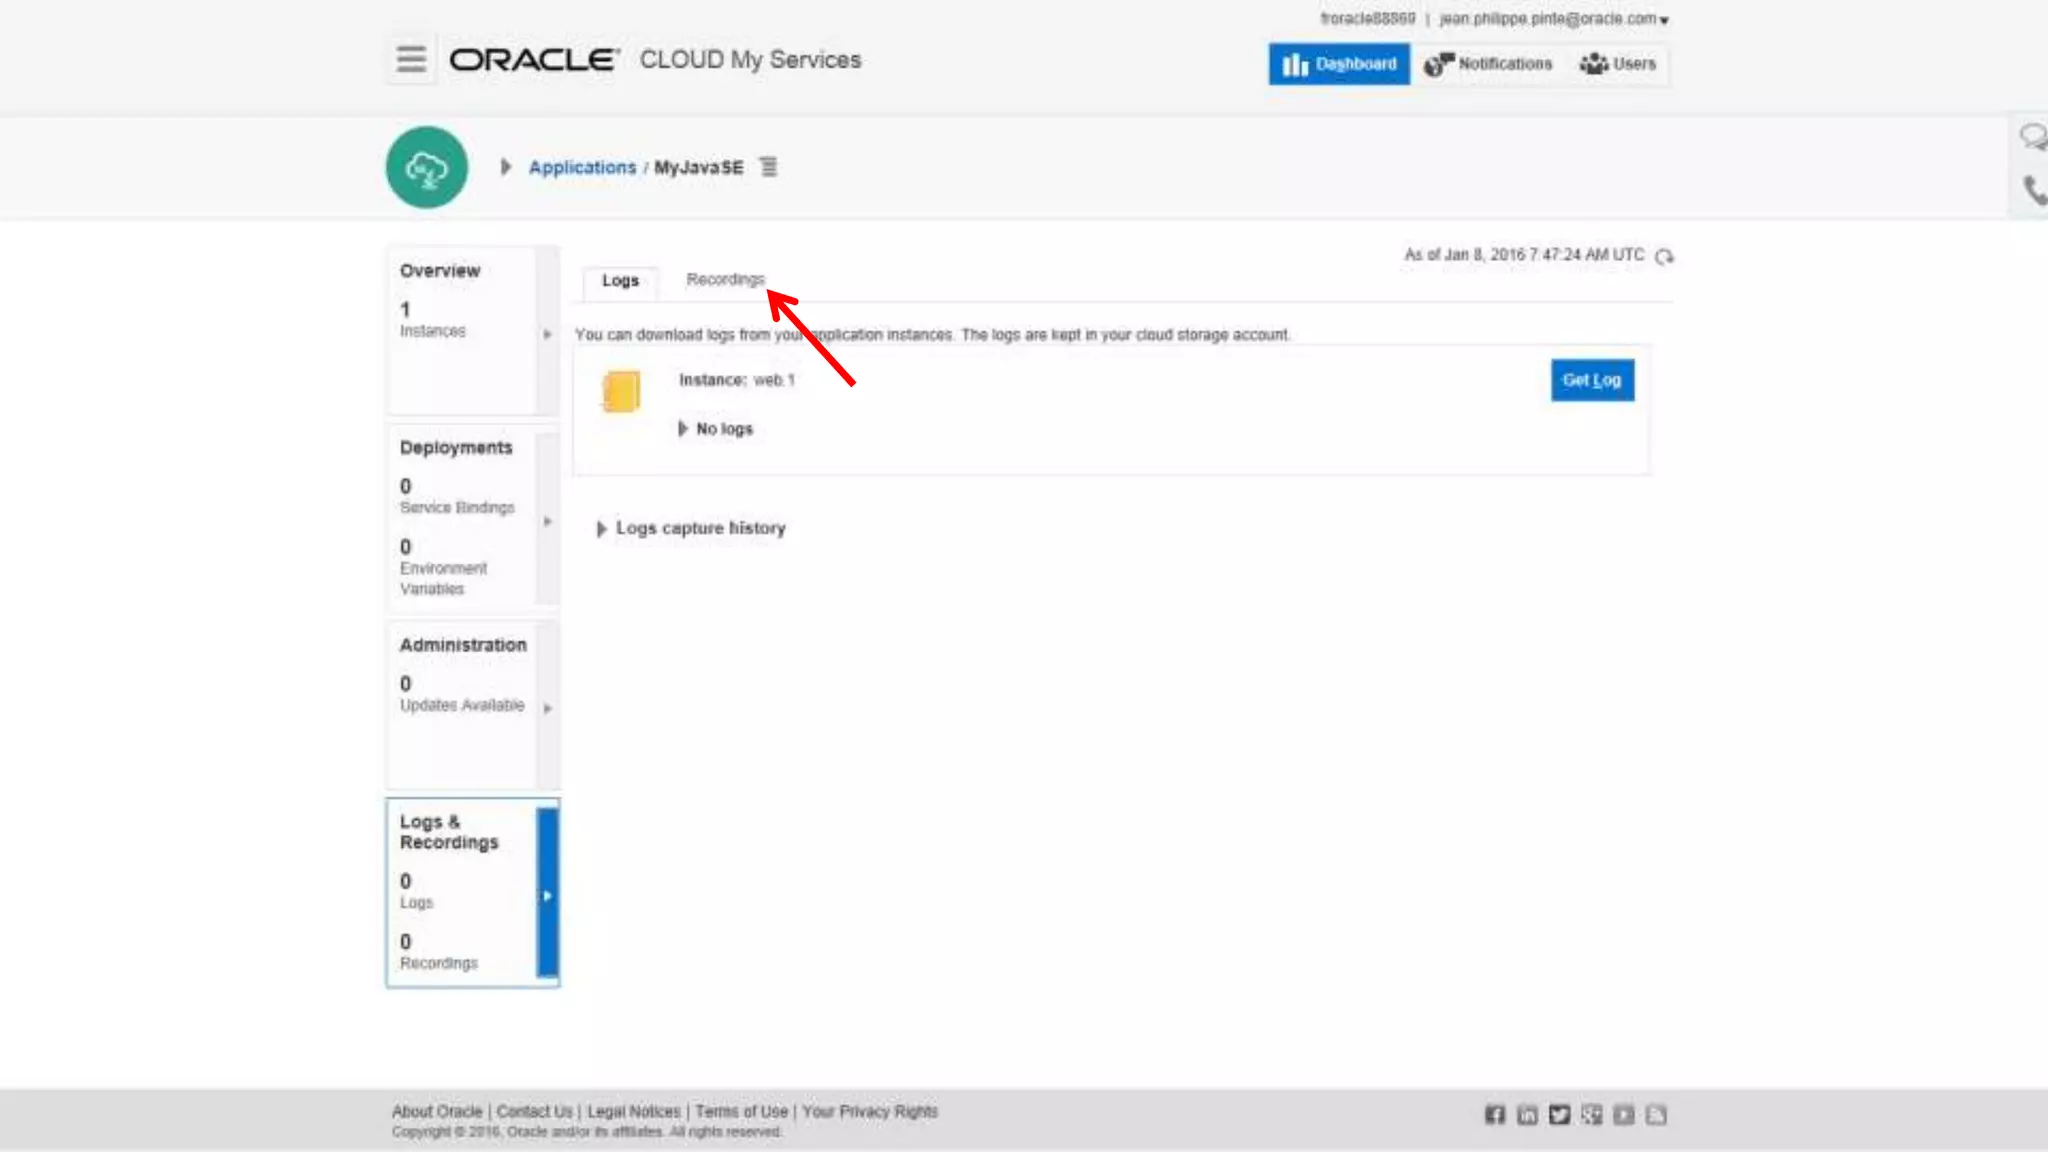Refresh the page timestamp
Viewport: 2048px width, 1152px height.
tap(1664, 256)
